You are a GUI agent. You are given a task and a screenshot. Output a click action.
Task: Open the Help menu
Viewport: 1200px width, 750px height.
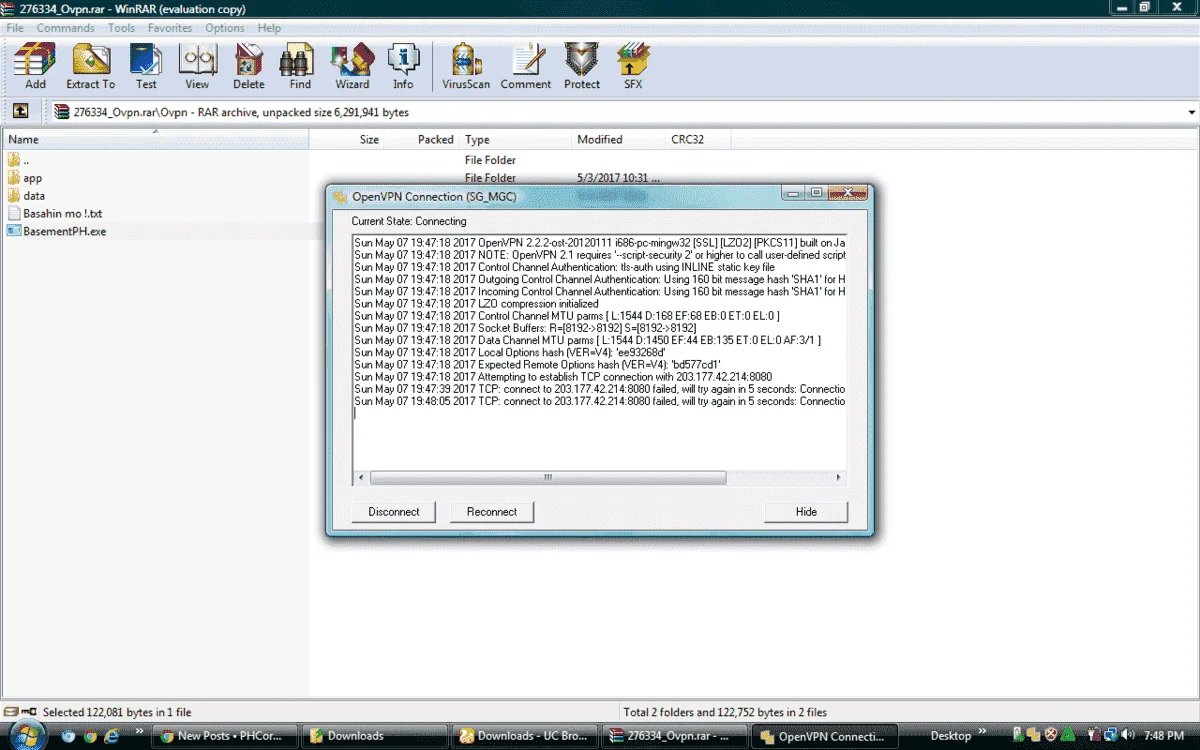[x=269, y=28]
